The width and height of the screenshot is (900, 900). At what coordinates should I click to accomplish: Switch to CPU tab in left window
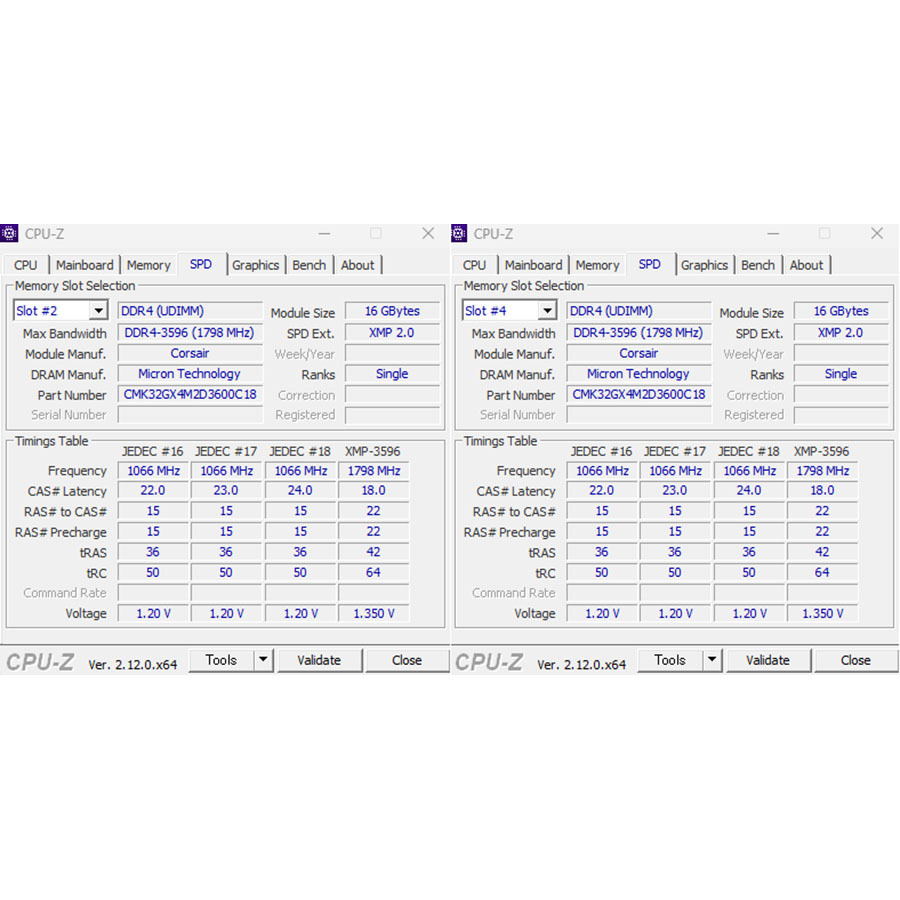[25, 265]
